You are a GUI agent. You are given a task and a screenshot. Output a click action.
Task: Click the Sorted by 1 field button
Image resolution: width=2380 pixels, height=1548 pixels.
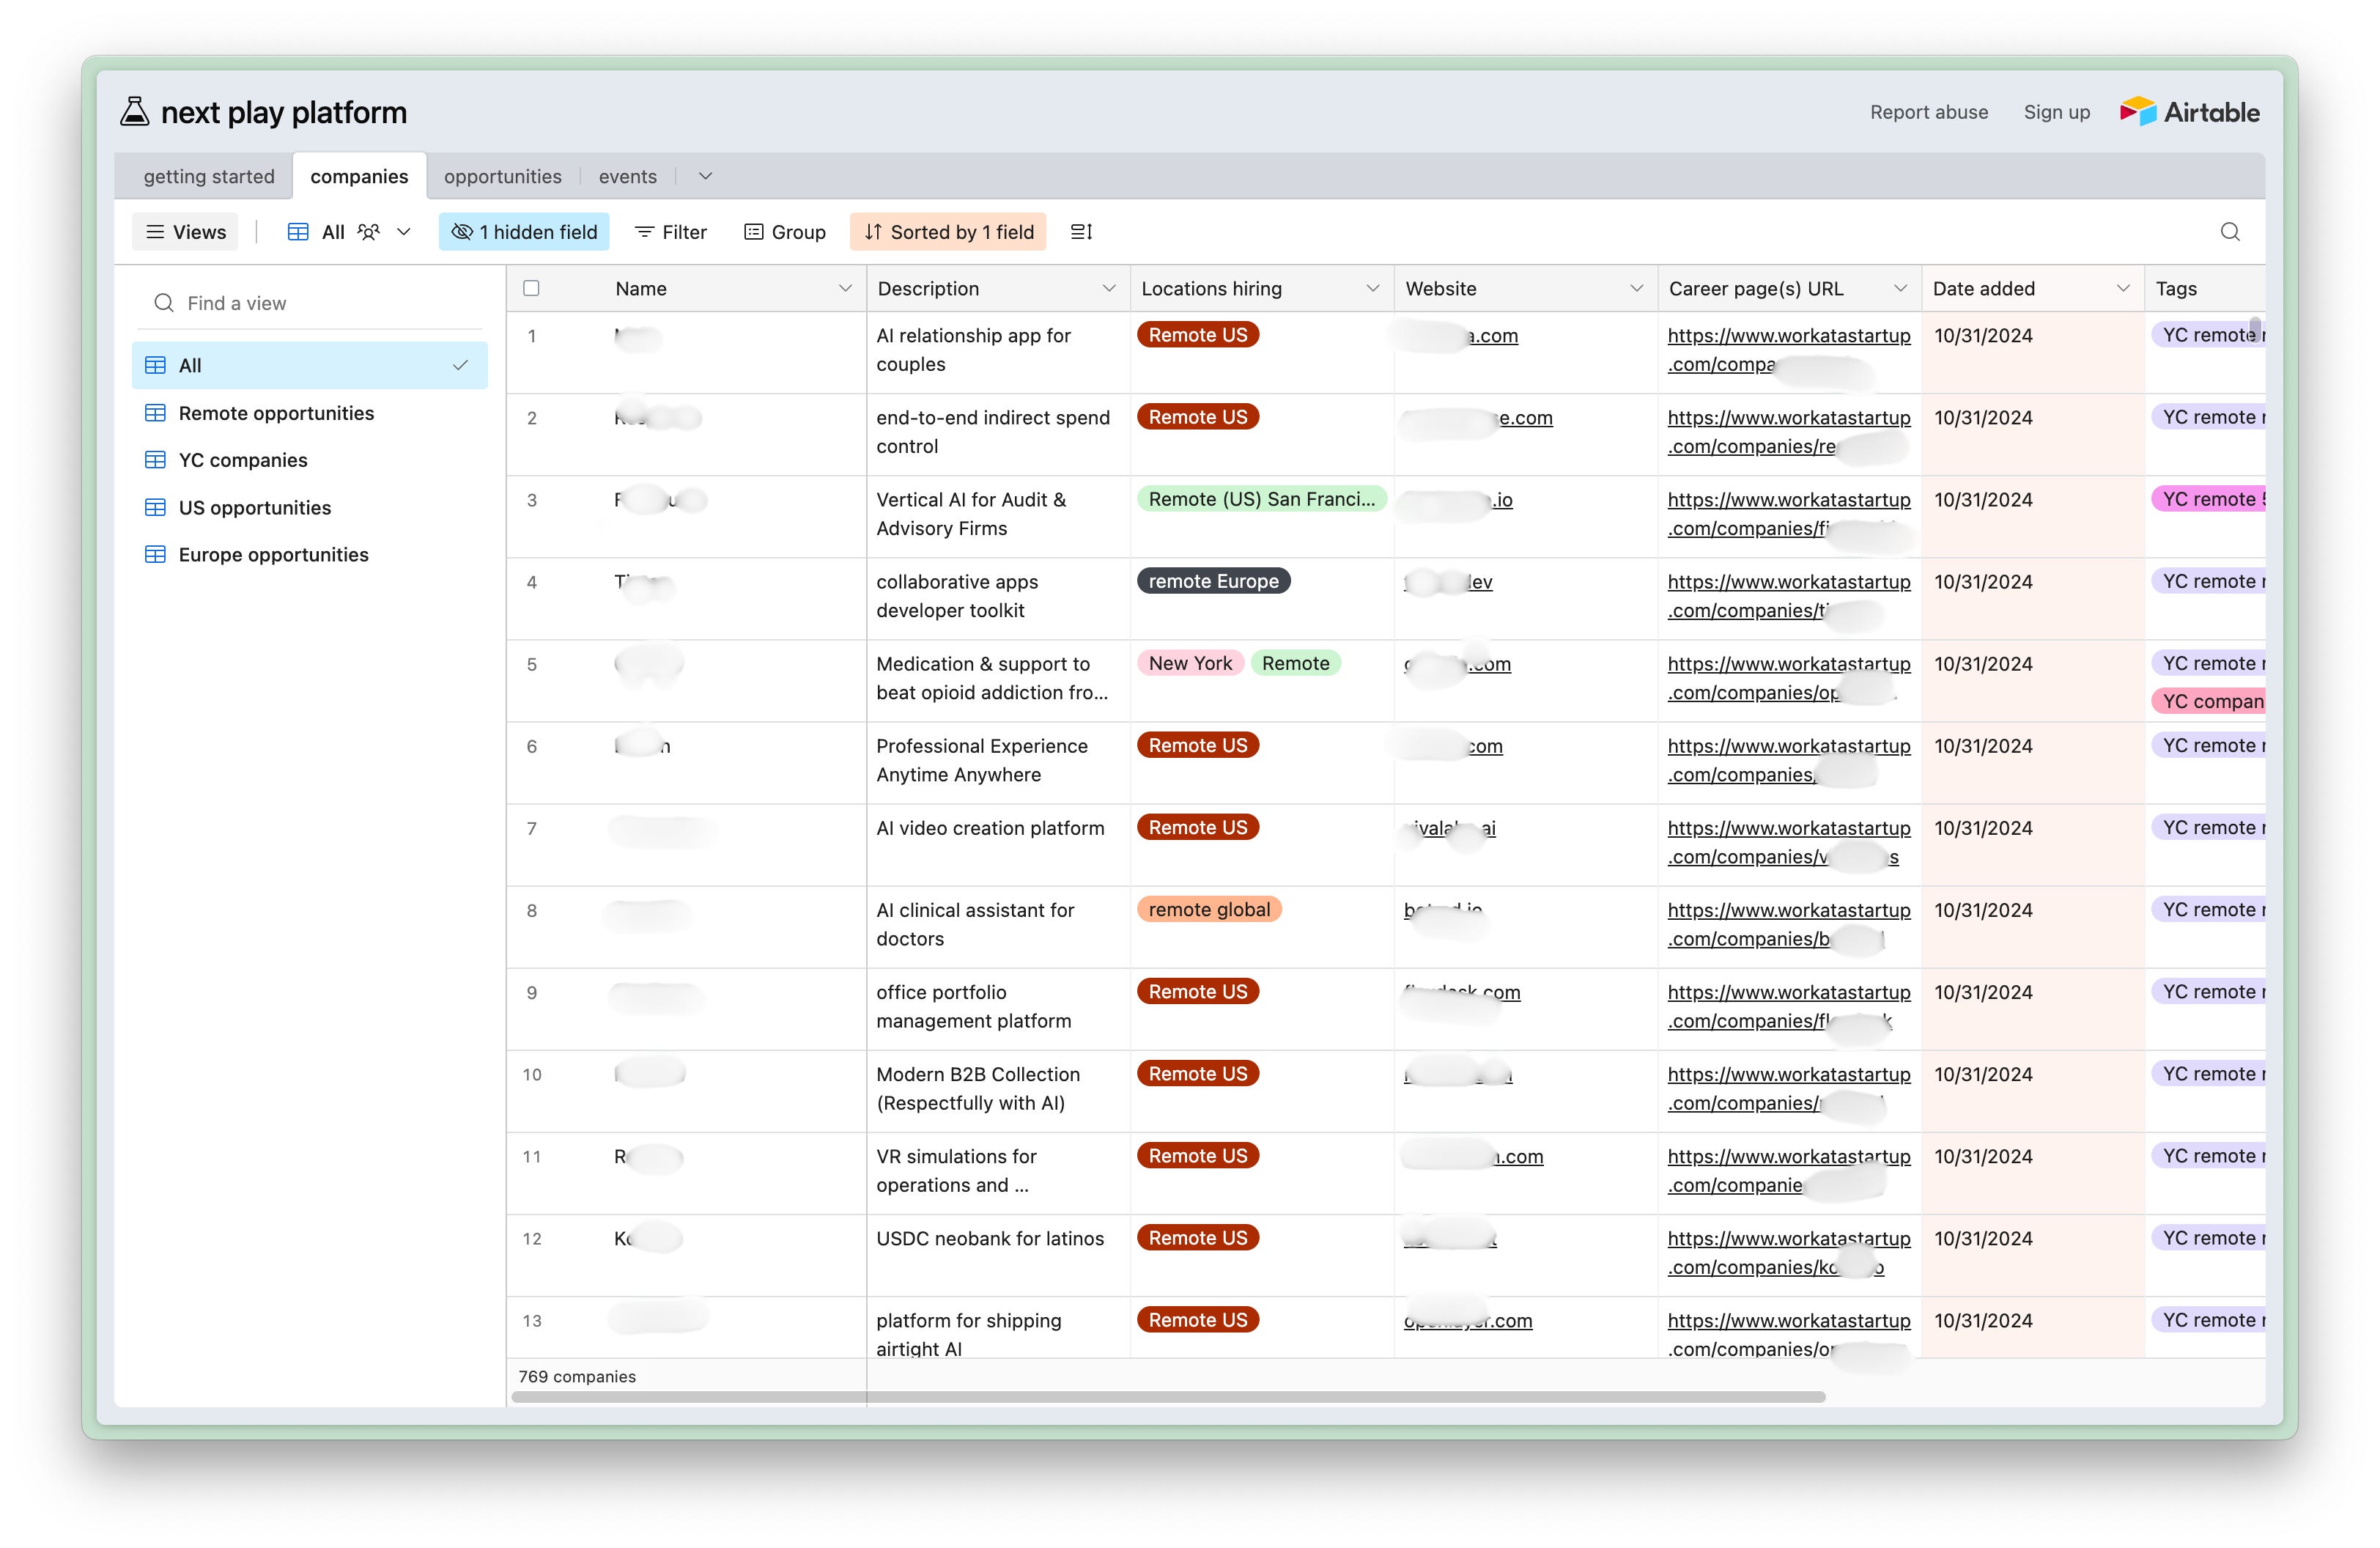[948, 232]
